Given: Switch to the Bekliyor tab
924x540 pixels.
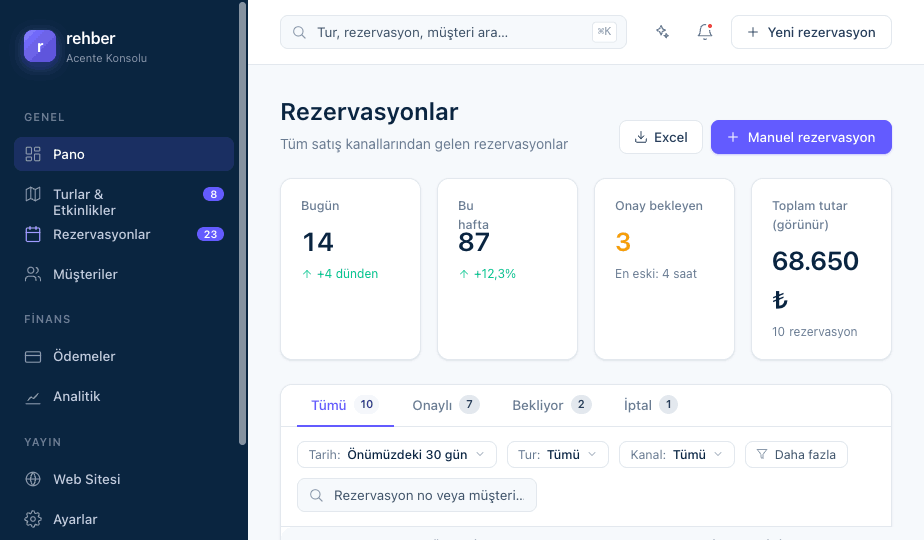Looking at the screenshot, I should pyautogui.click(x=552, y=405).
